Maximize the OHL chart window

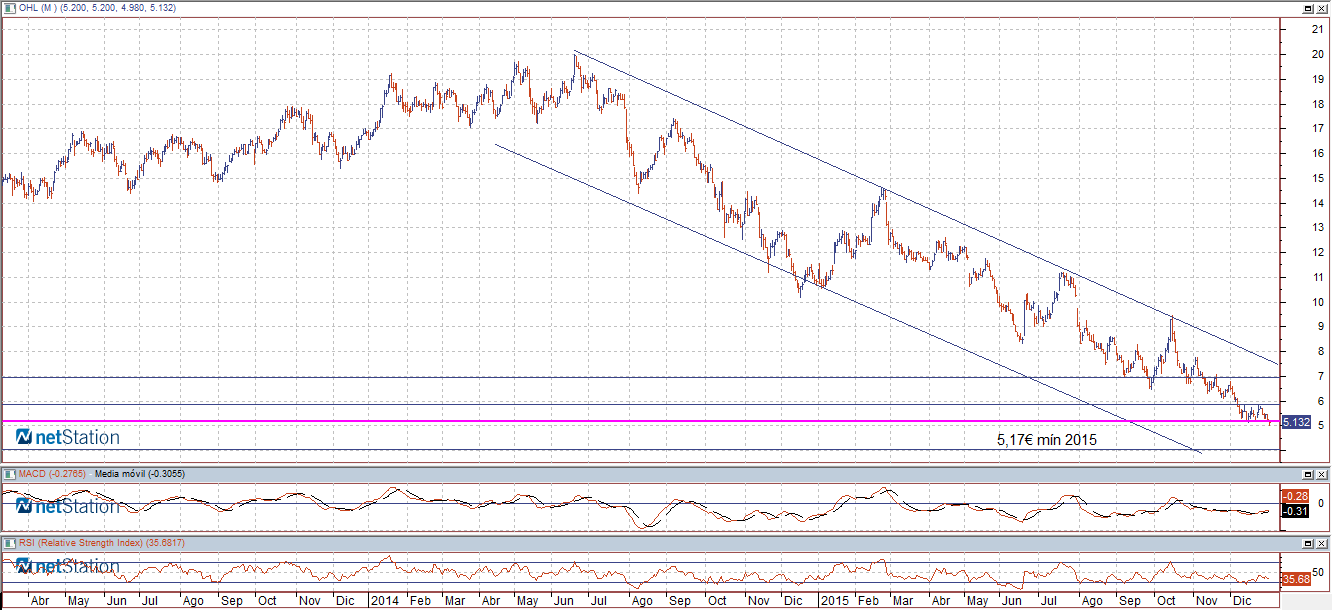point(1306,8)
